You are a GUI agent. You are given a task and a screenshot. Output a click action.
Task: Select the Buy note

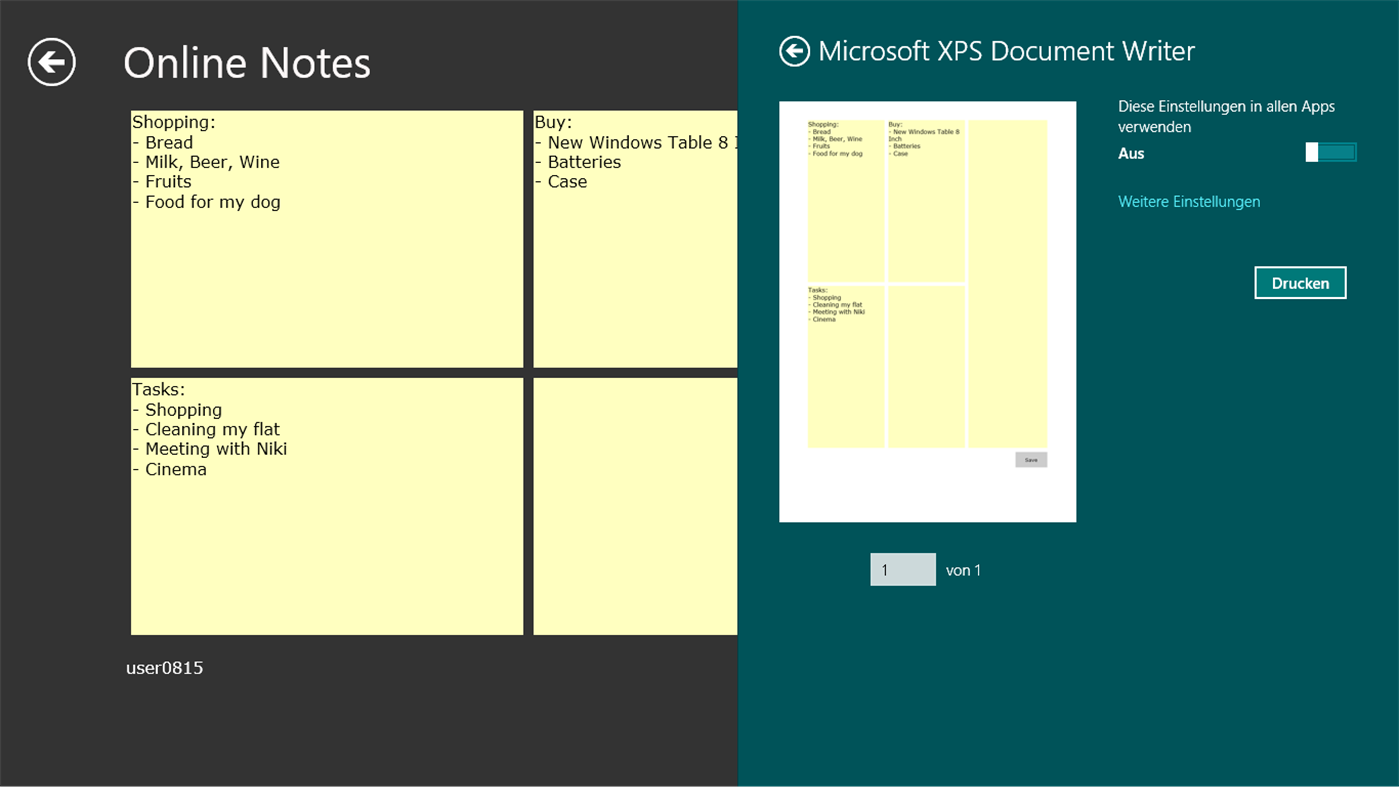point(635,238)
